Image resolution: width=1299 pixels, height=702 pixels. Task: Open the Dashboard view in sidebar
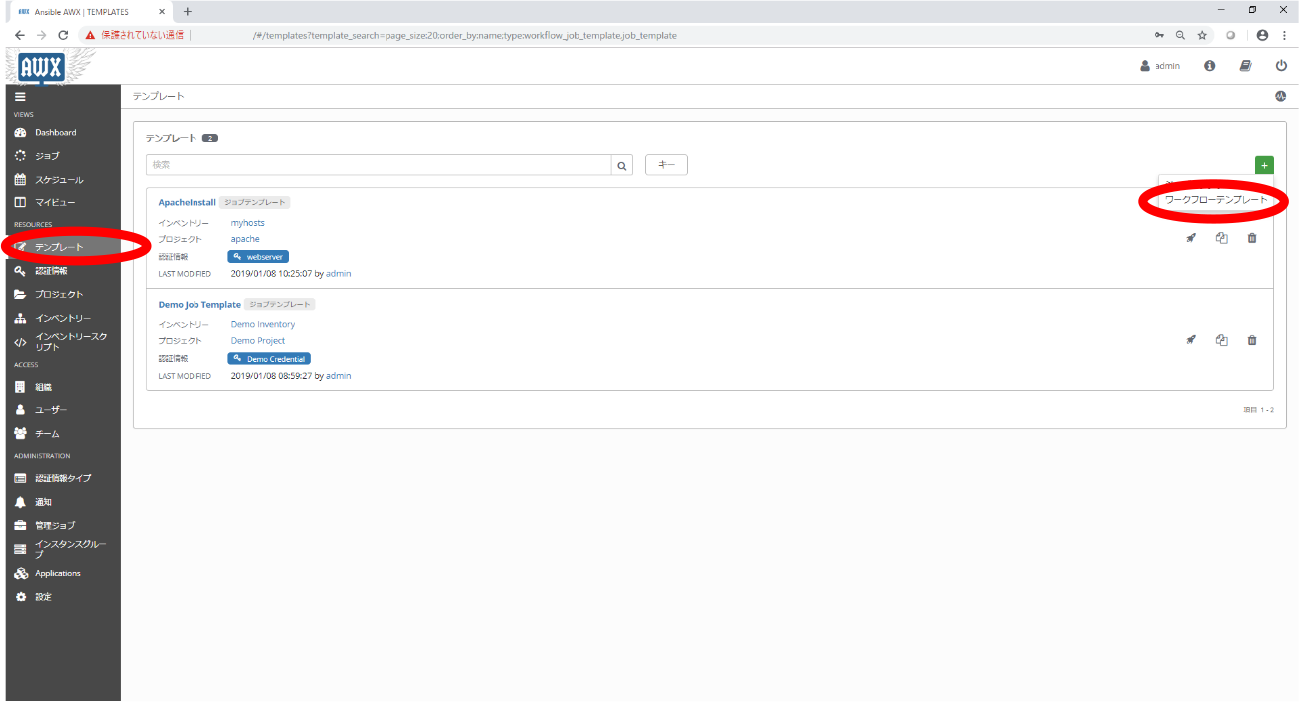(x=55, y=133)
